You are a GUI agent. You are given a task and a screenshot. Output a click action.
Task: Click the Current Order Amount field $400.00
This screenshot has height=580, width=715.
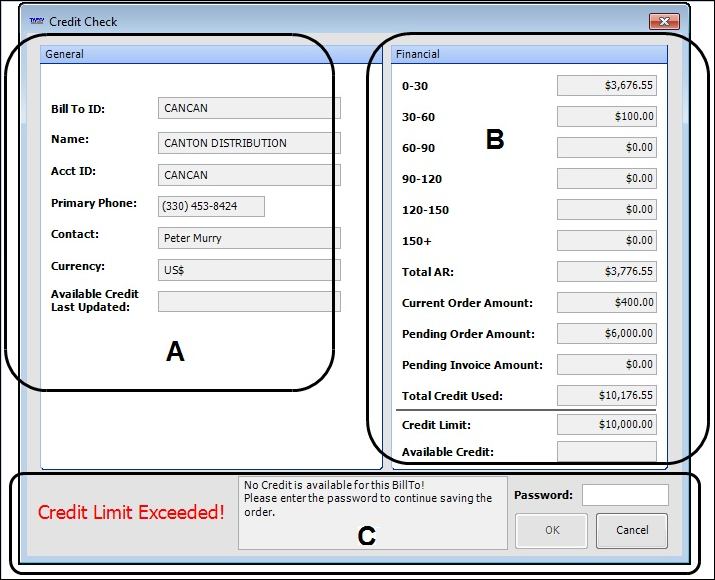pyautogui.click(x=607, y=303)
